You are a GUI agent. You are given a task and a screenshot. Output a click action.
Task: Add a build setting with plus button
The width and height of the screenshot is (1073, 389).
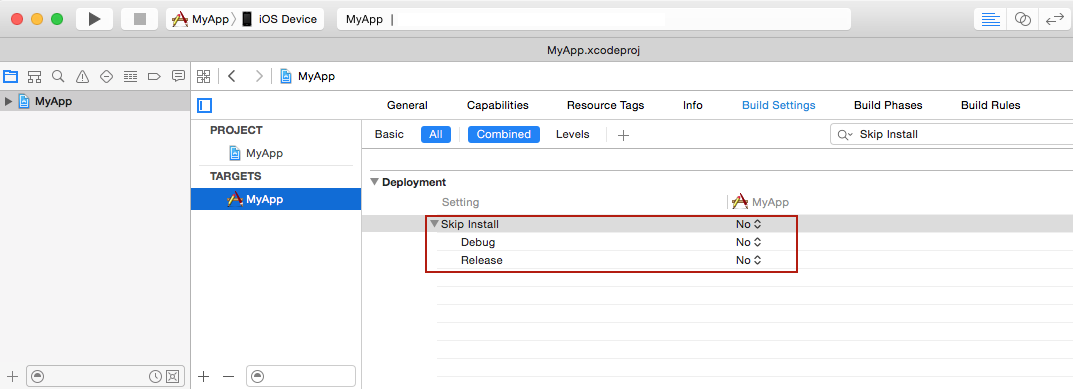point(623,135)
